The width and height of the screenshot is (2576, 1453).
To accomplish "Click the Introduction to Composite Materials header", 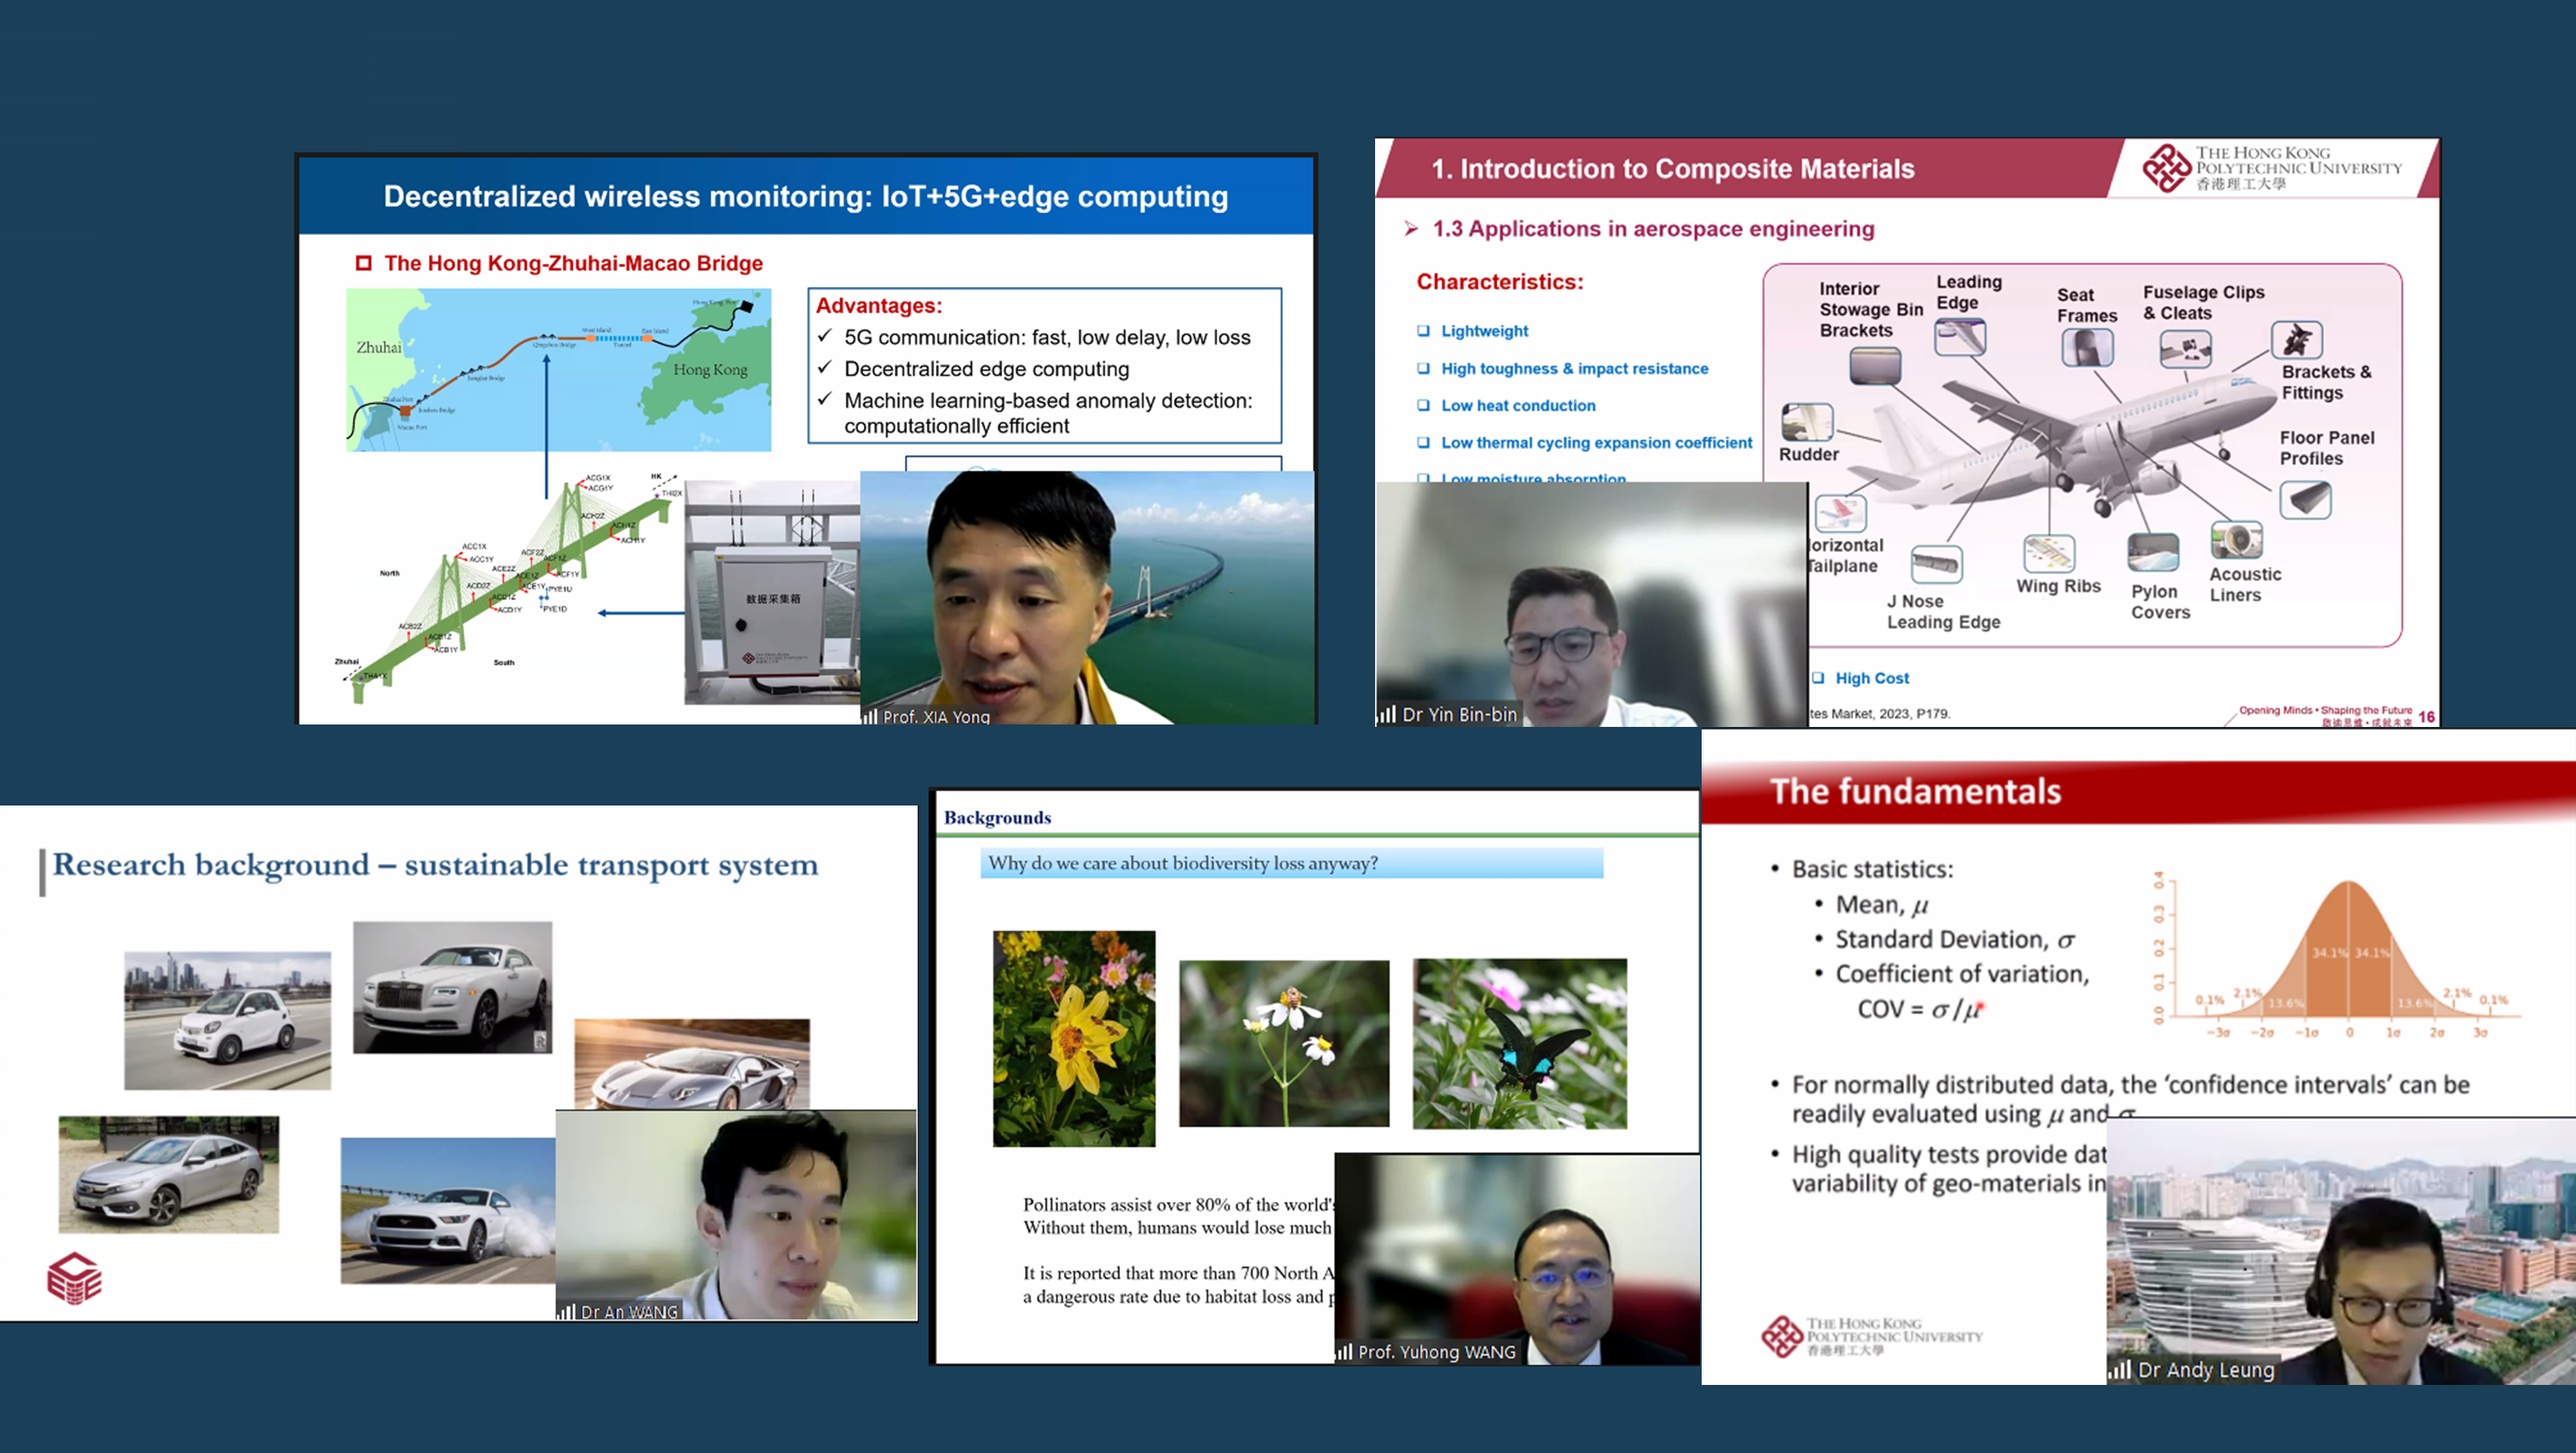I will click(x=1672, y=169).
